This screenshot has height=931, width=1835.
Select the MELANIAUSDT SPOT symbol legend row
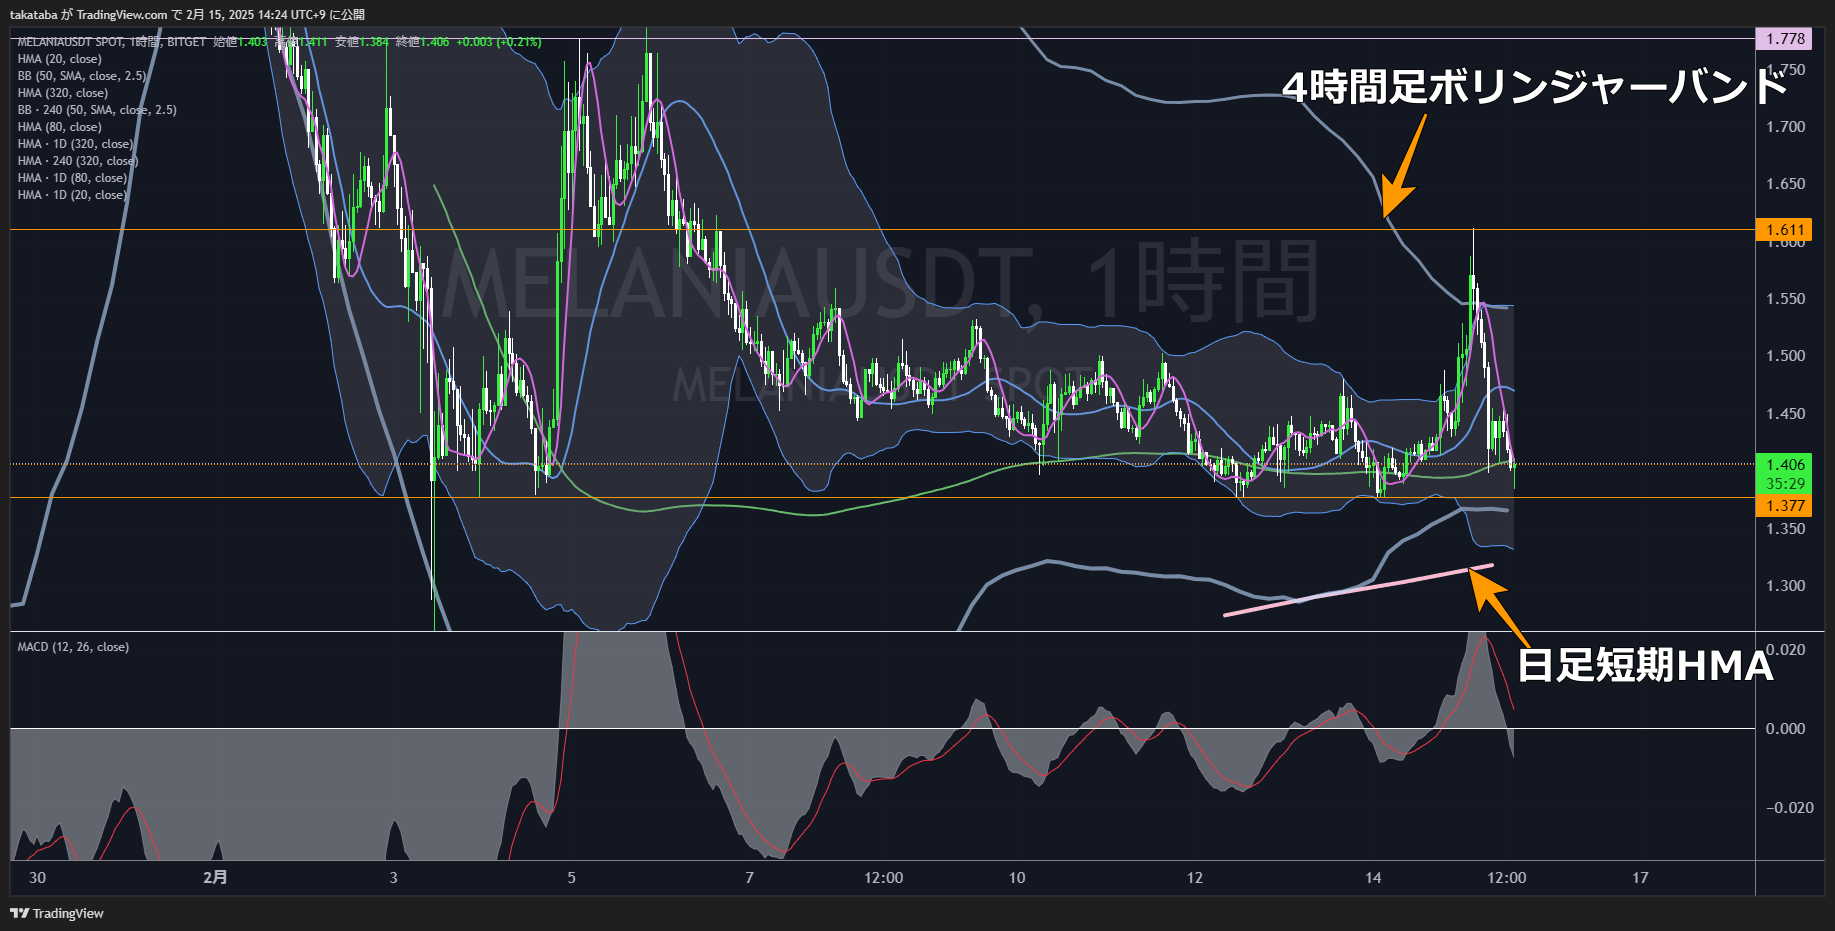(279, 42)
